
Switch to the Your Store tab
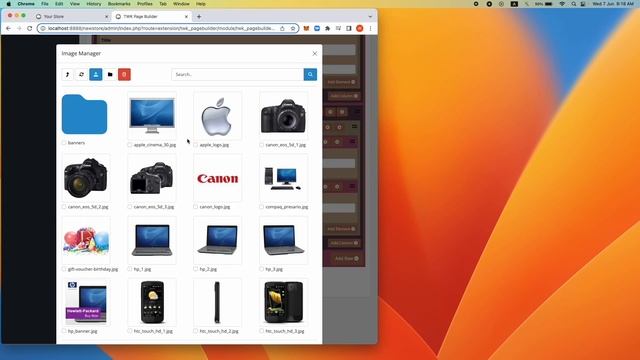click(71, 17)
